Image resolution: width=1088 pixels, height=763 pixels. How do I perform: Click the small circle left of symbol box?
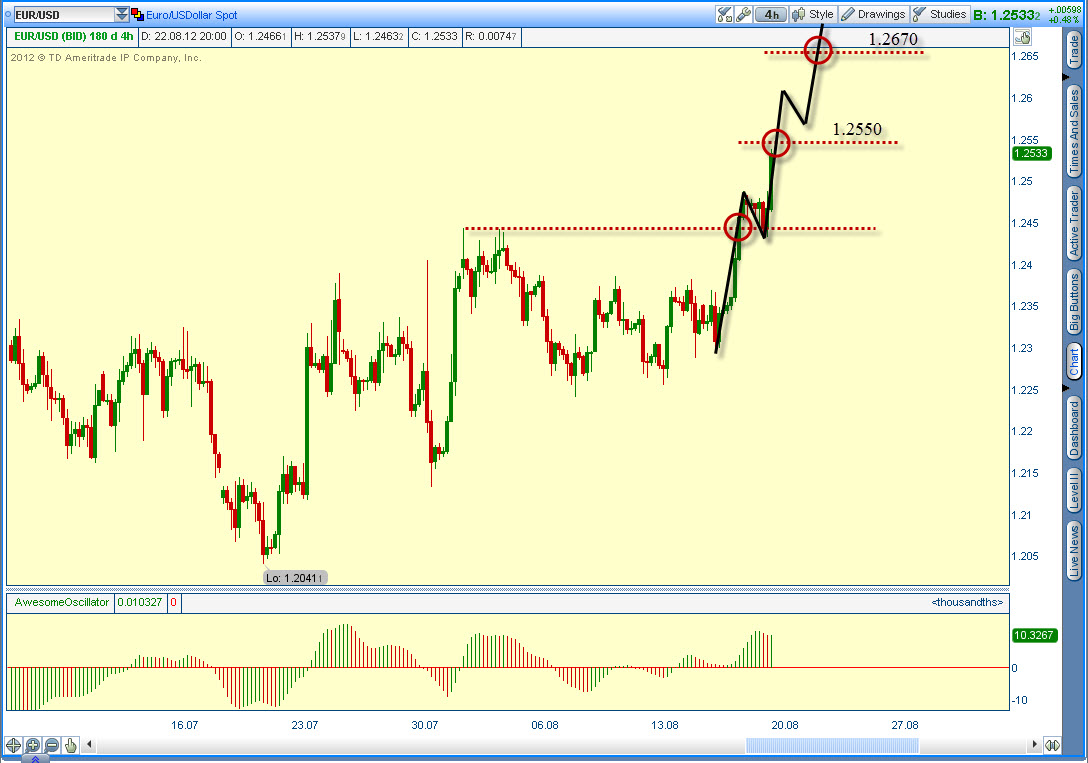point(8,14)
